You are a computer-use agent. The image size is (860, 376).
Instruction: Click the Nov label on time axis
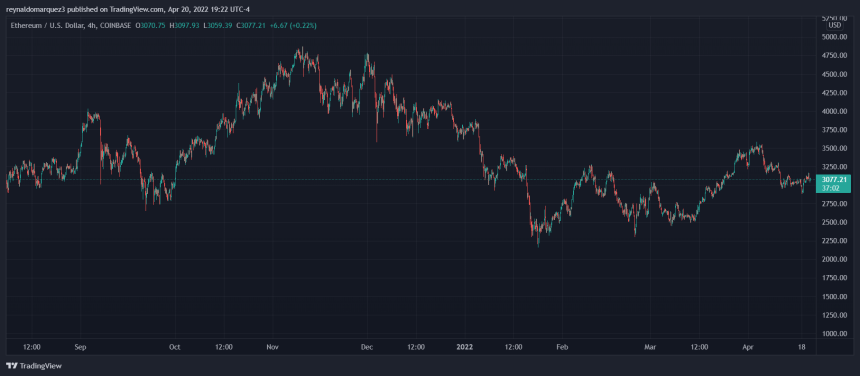(273, 347)
